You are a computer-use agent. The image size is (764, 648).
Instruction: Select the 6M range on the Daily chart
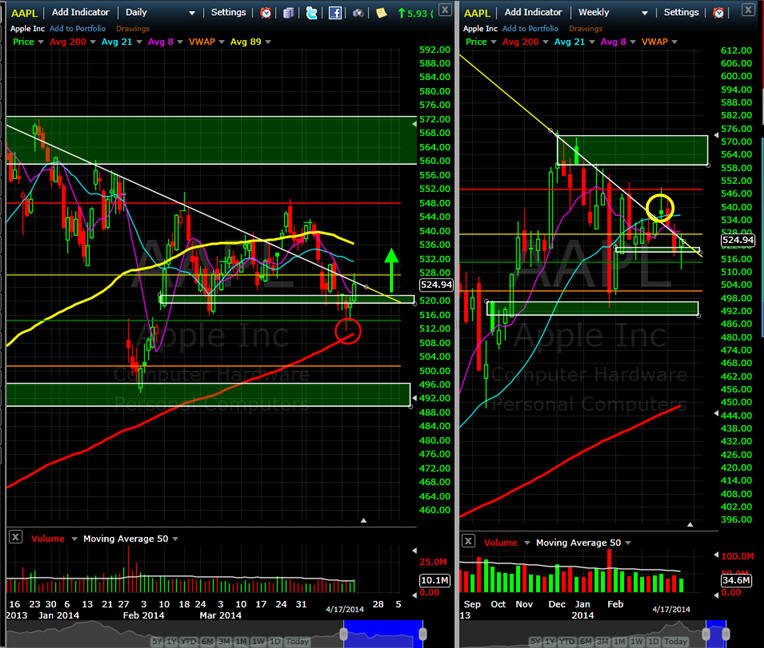[208, 641]
